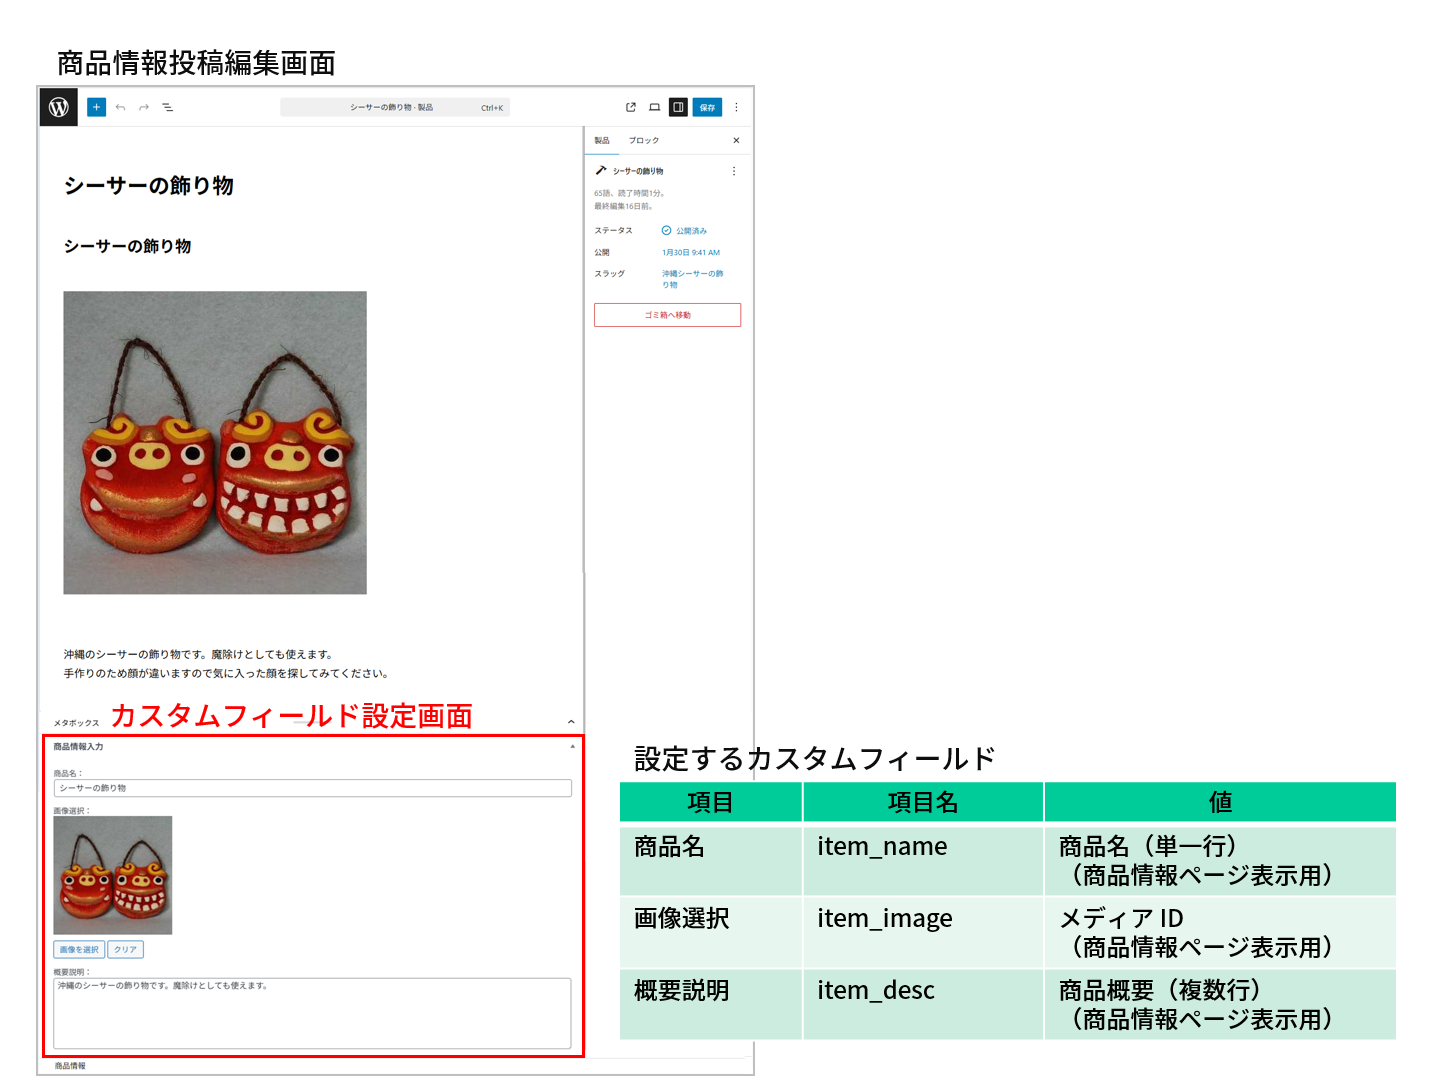Collapse the 商品情報入力 panel arrow
This screenshot has width=1440, height=1080.
572,747
